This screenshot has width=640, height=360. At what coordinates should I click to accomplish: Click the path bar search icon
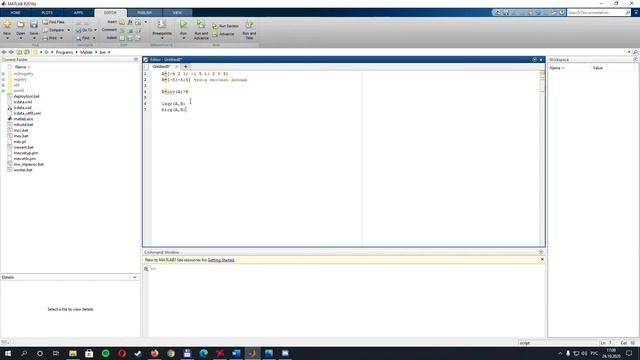[635, 52]
